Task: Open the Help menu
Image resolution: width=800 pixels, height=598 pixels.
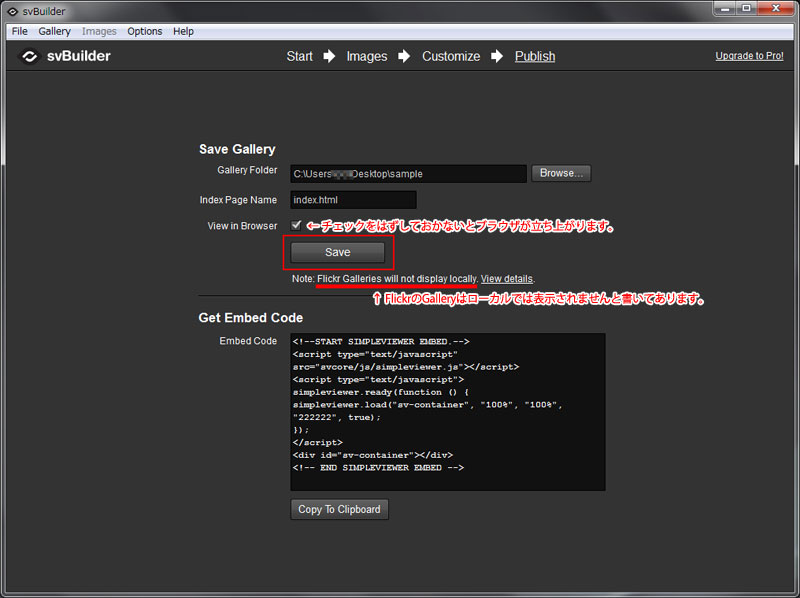Action: click(x=183, y=31)
